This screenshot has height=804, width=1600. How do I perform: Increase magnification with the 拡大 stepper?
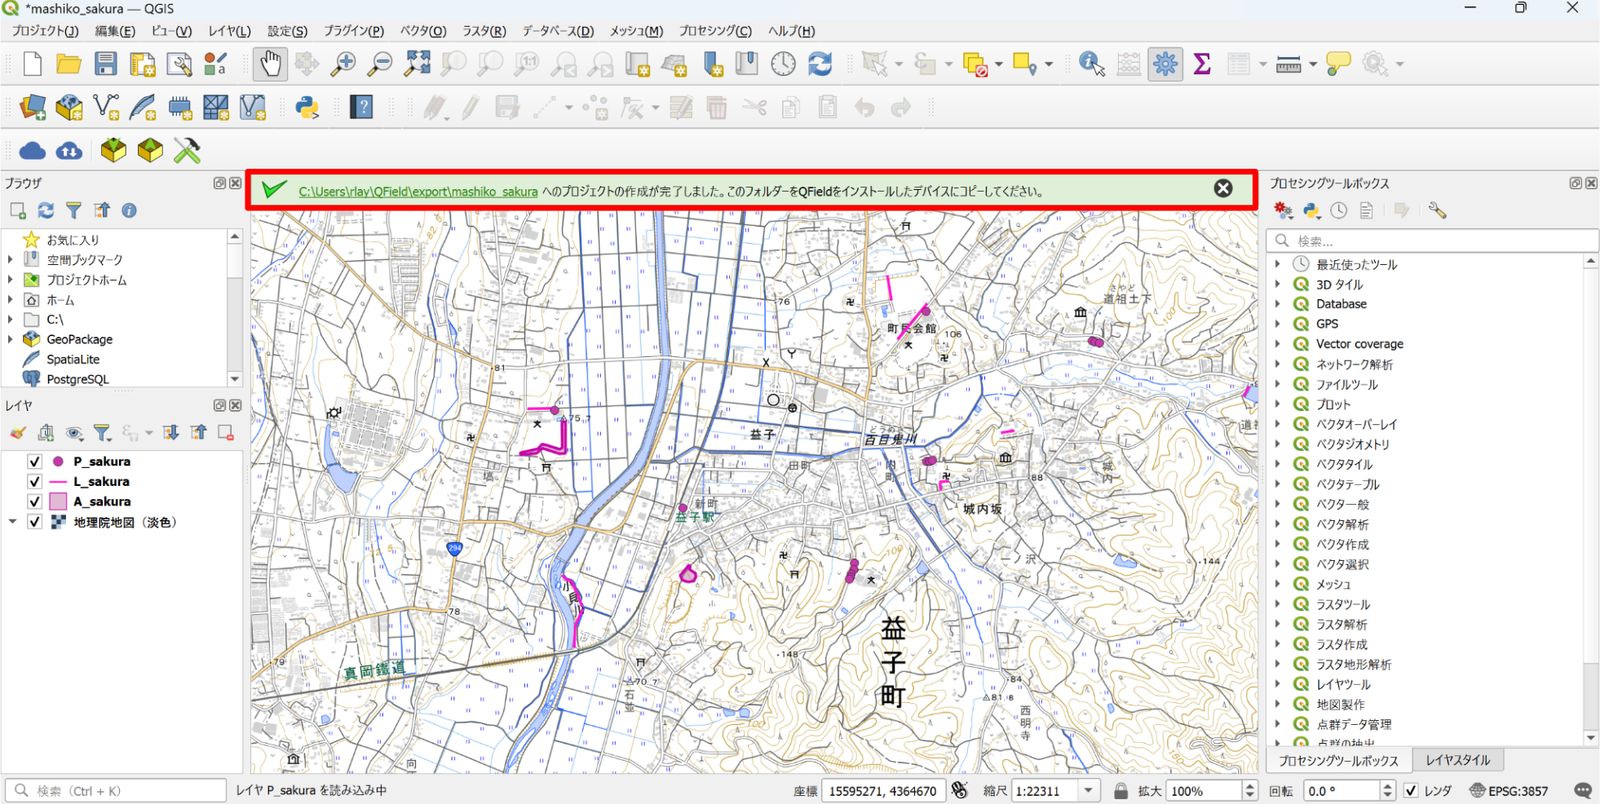1249,786
